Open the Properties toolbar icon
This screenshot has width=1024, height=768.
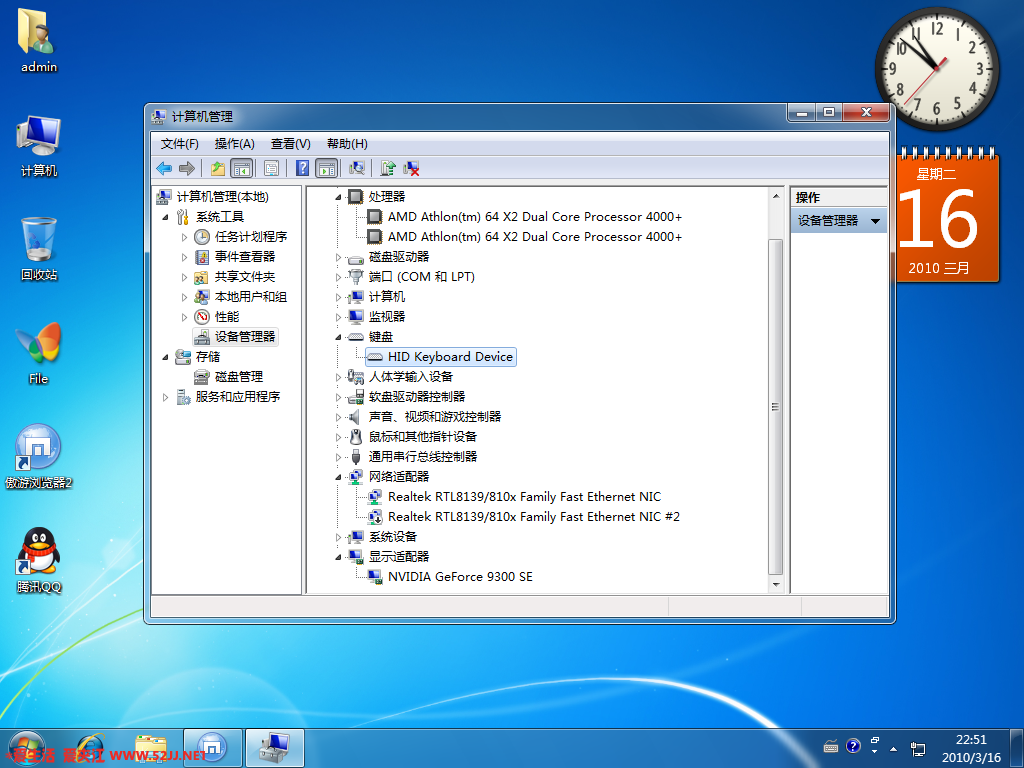pos(271,168)
